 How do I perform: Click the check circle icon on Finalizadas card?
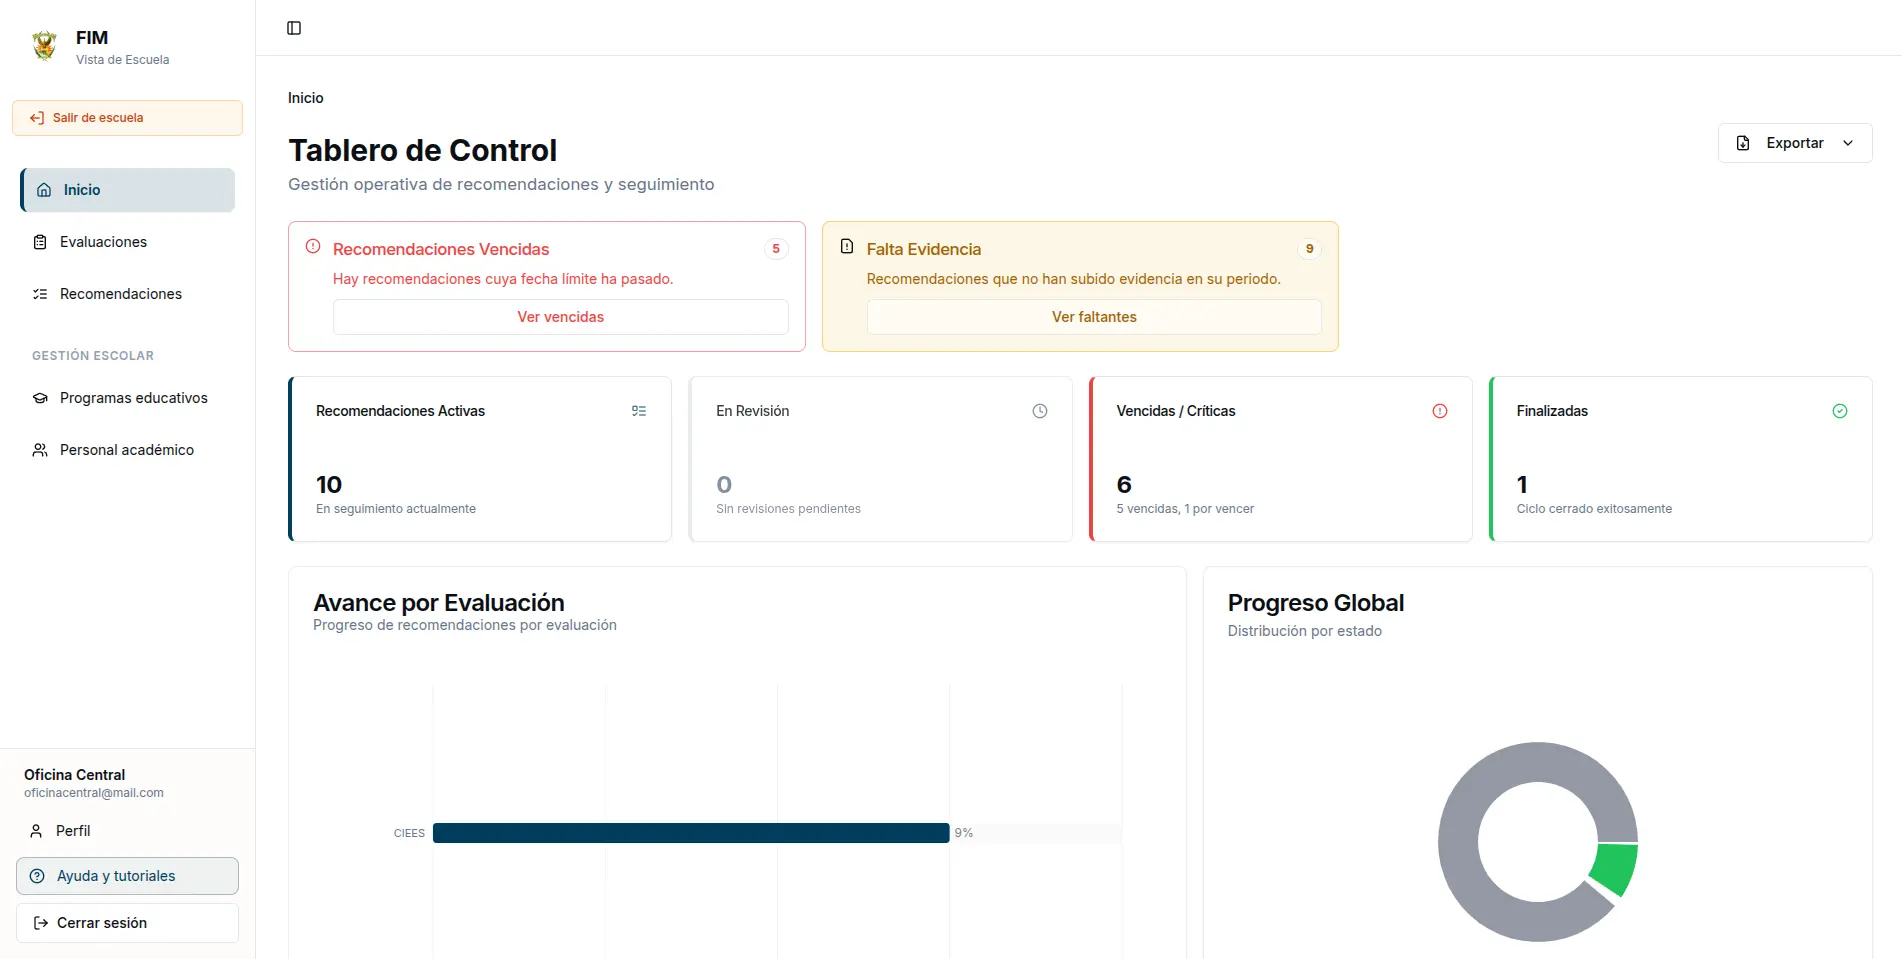tap(1840, 411)
